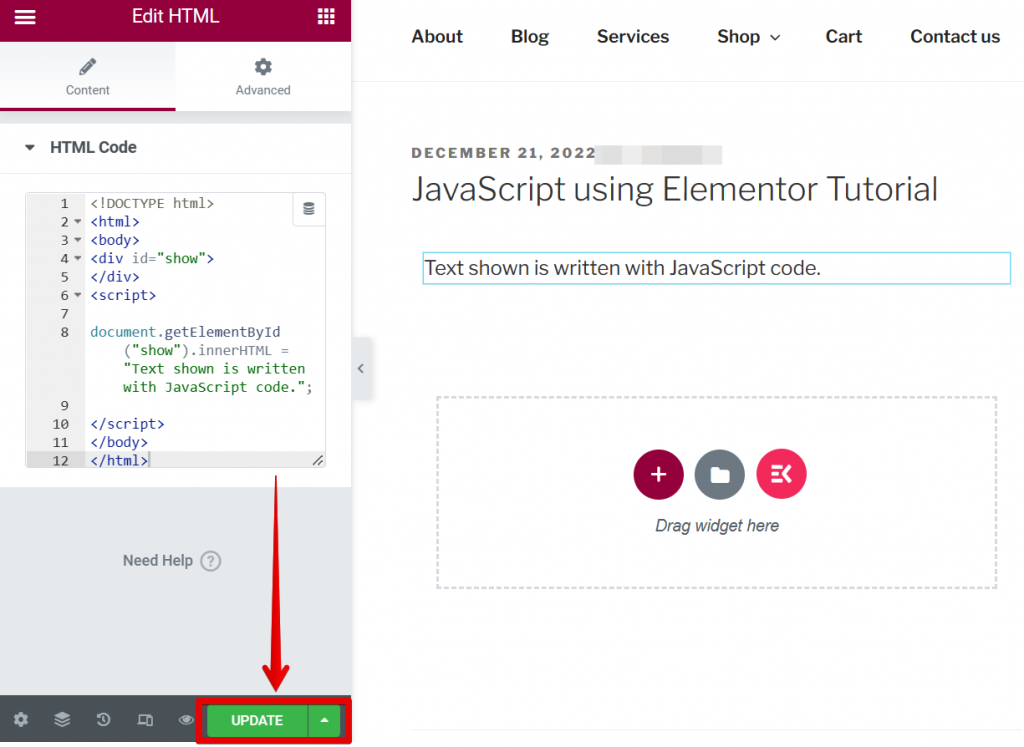Open the Elementor hamburger menu
The height and width of the screenshot is (747, 1024).
coord(25,15)
